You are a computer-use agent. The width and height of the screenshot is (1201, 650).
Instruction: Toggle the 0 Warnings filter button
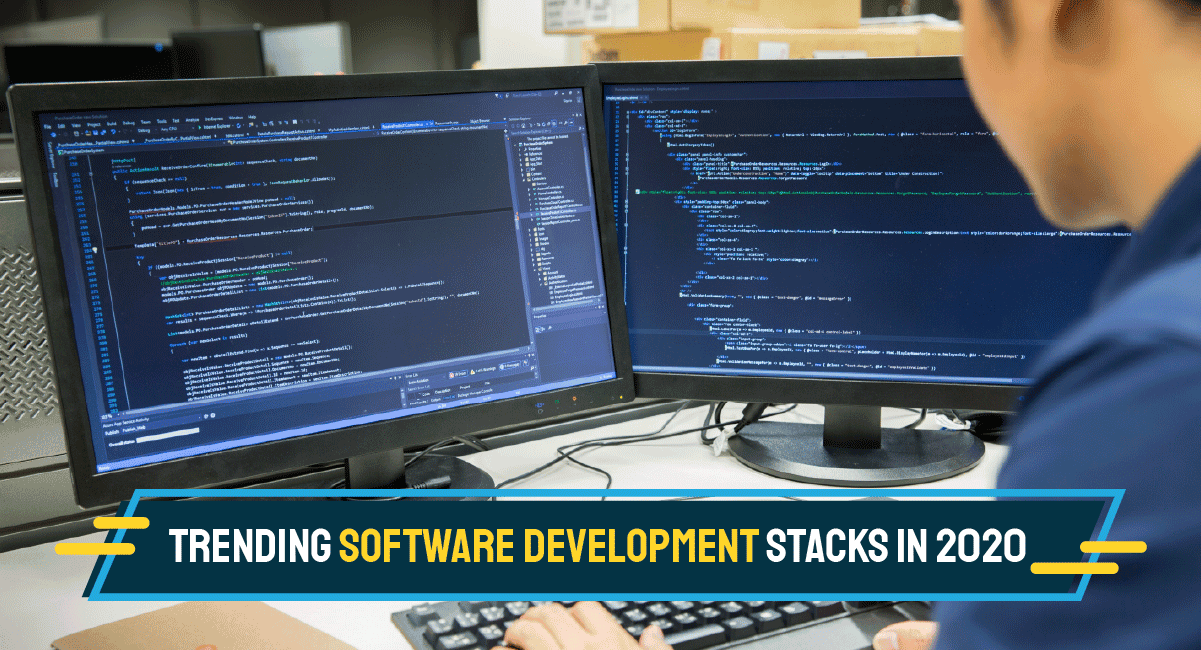pos(483,370)
